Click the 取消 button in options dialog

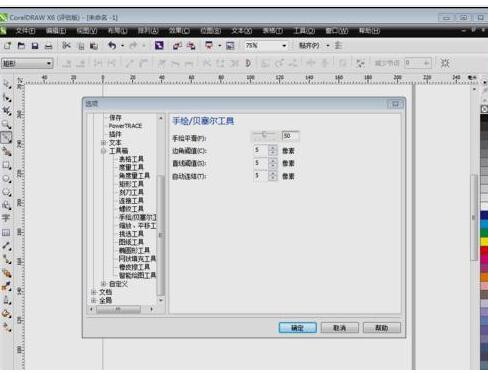coord(340,328)
